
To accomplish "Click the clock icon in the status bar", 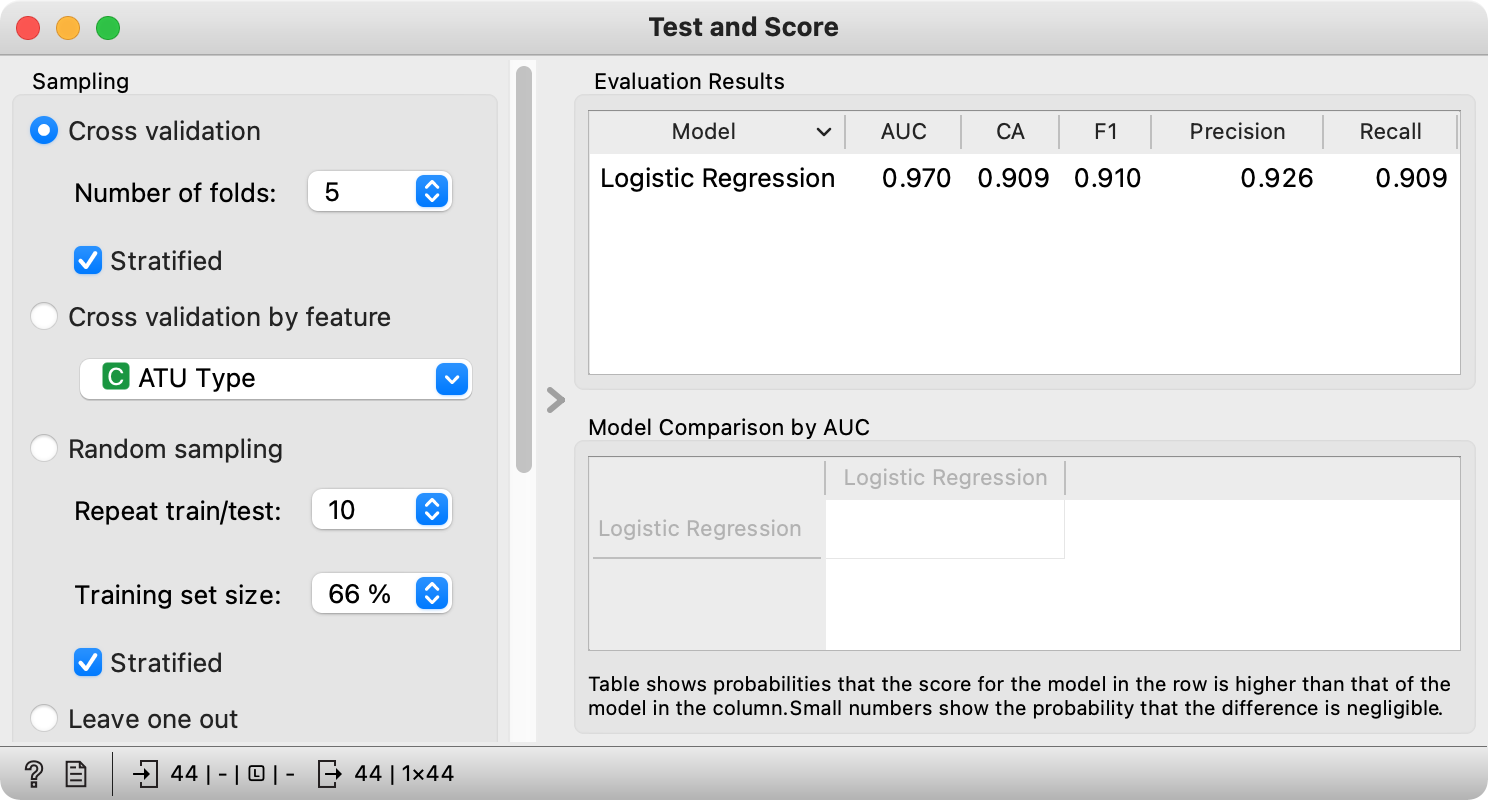I will [256, 773].
